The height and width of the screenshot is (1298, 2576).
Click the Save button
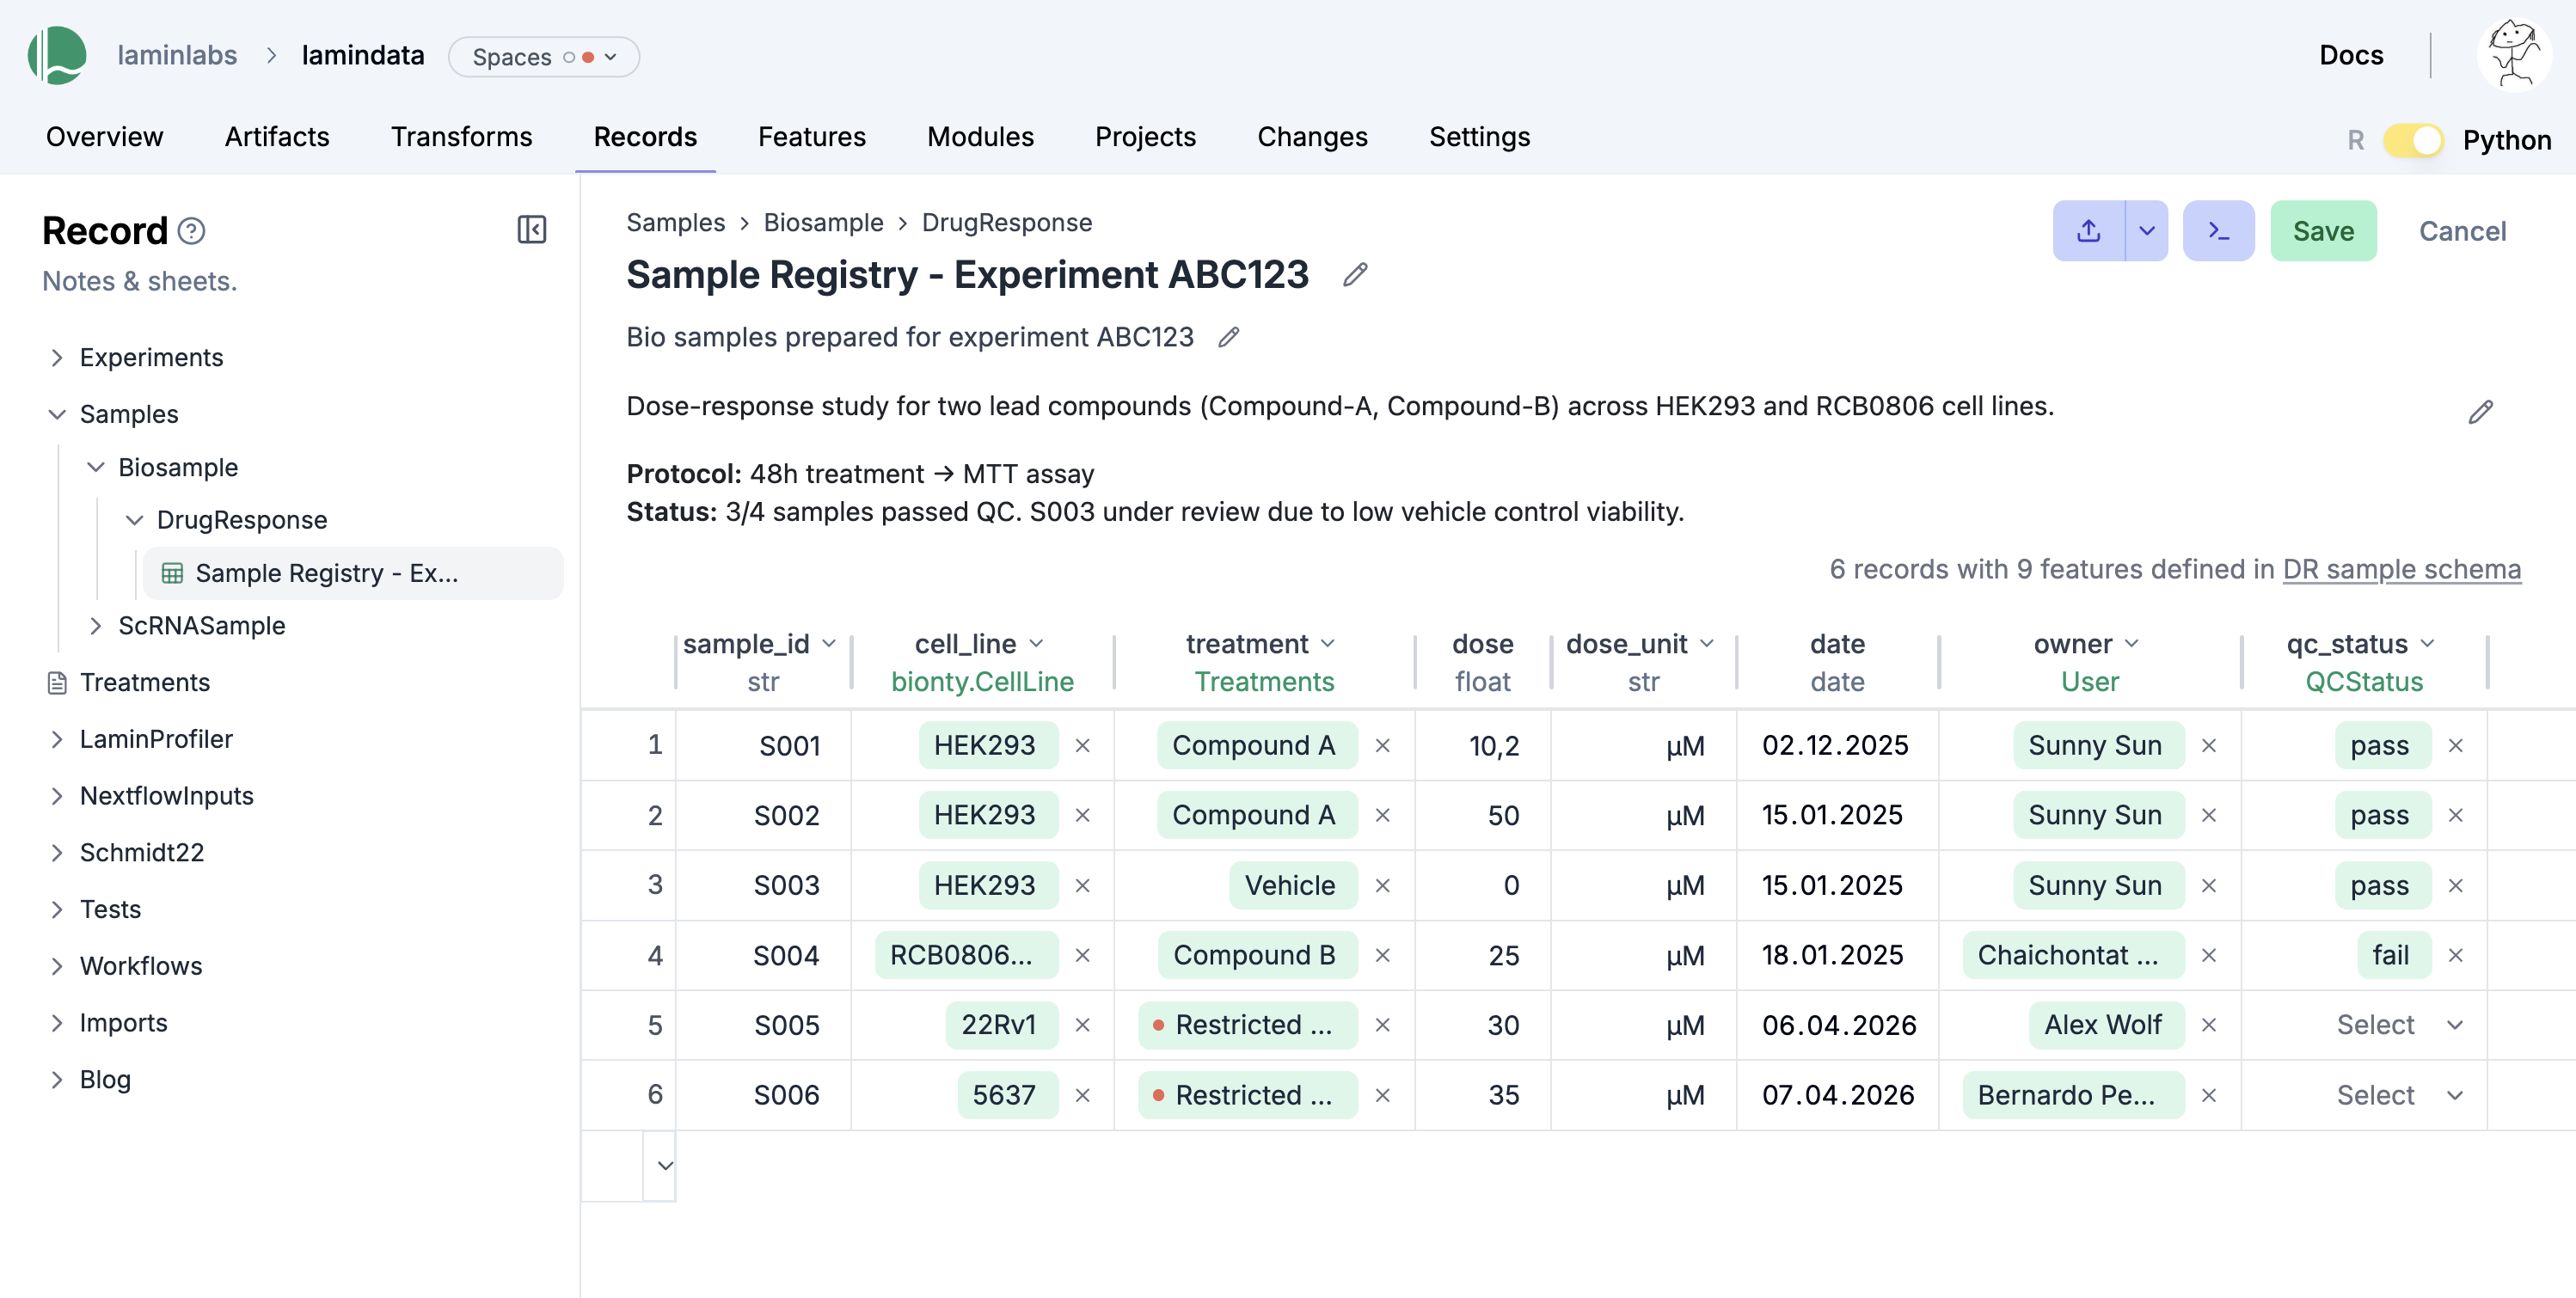tap(2323, 230)
